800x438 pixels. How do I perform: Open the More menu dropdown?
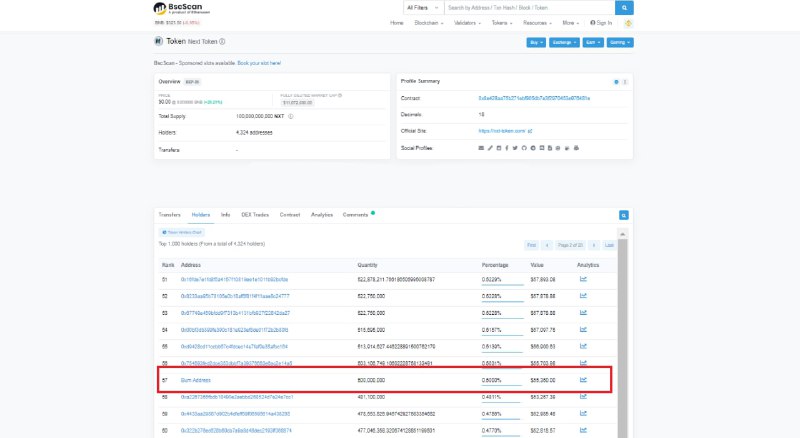[x=570, y=23]
